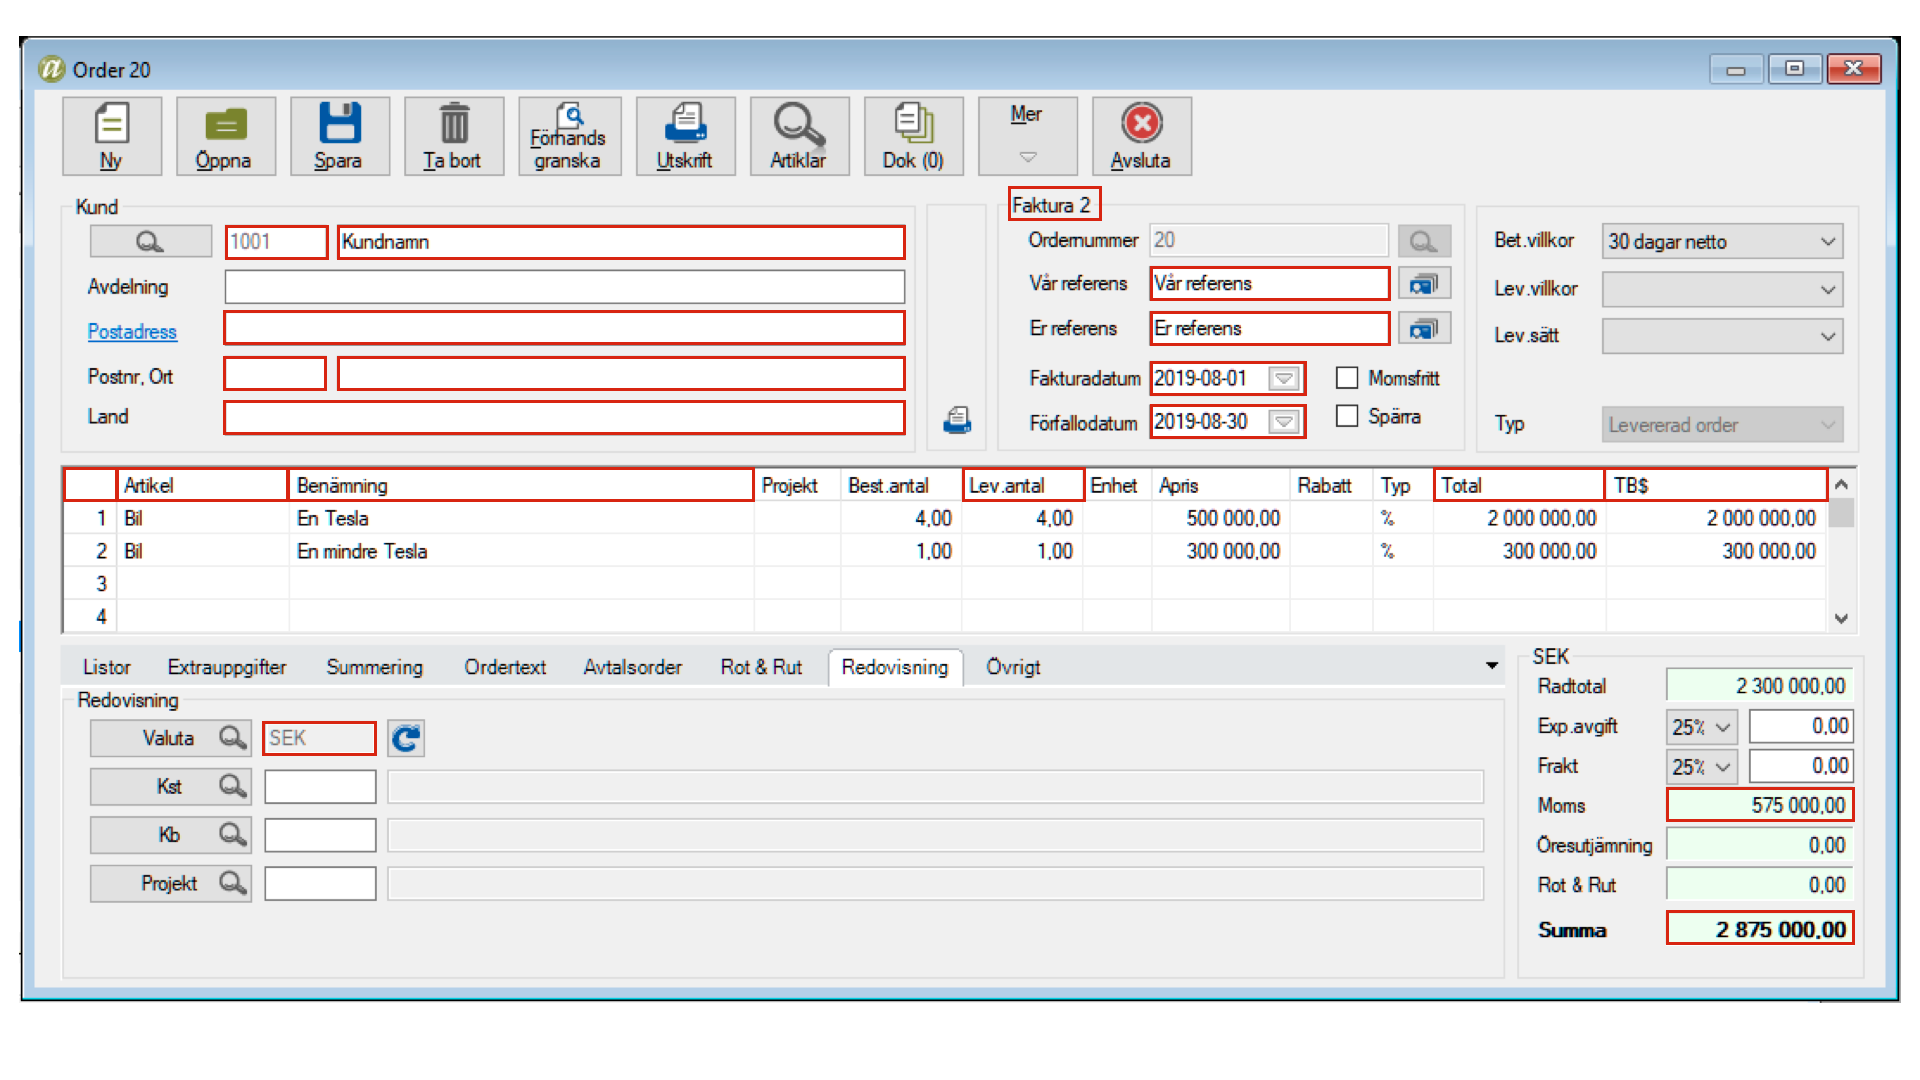Click contact card icon beside Vår referens

[x=1423, y=285]
